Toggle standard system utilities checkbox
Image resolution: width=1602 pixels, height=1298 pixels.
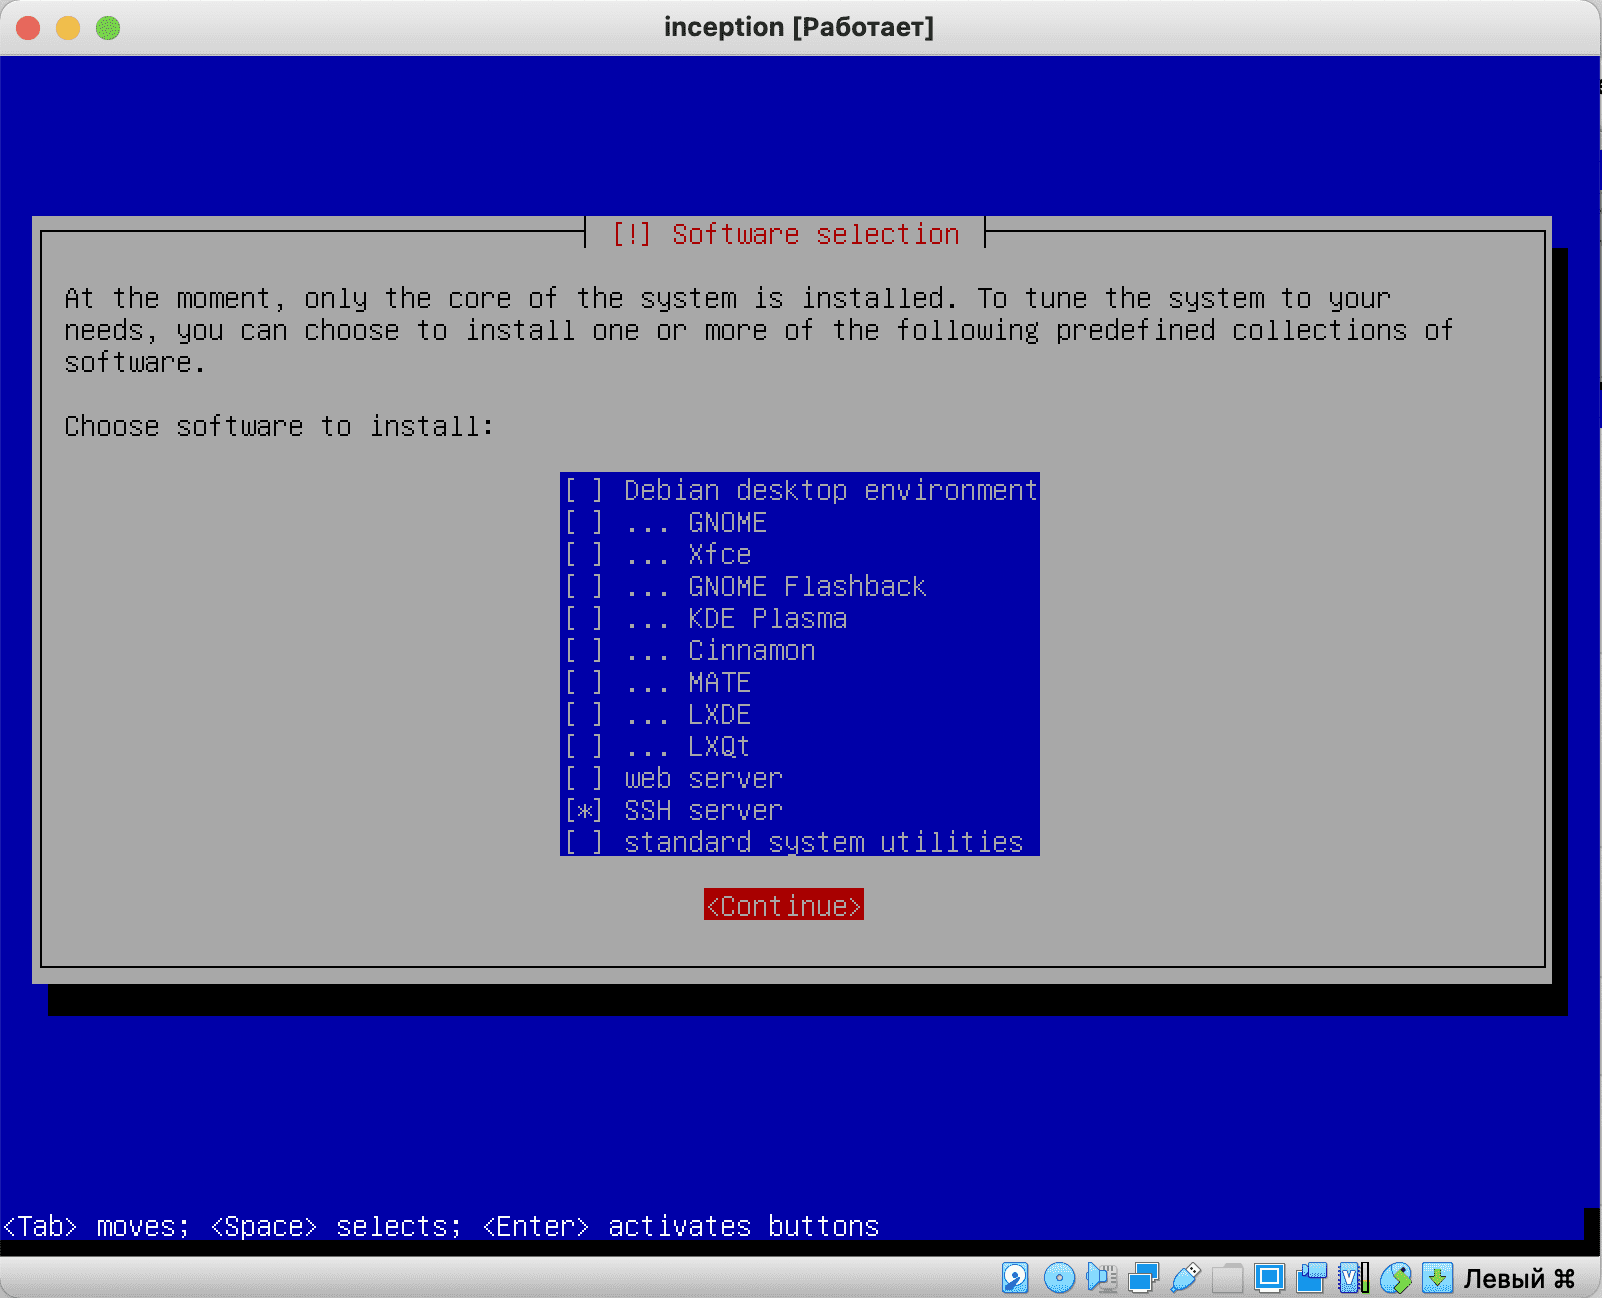pyautogui.click(x=584, y=842)
